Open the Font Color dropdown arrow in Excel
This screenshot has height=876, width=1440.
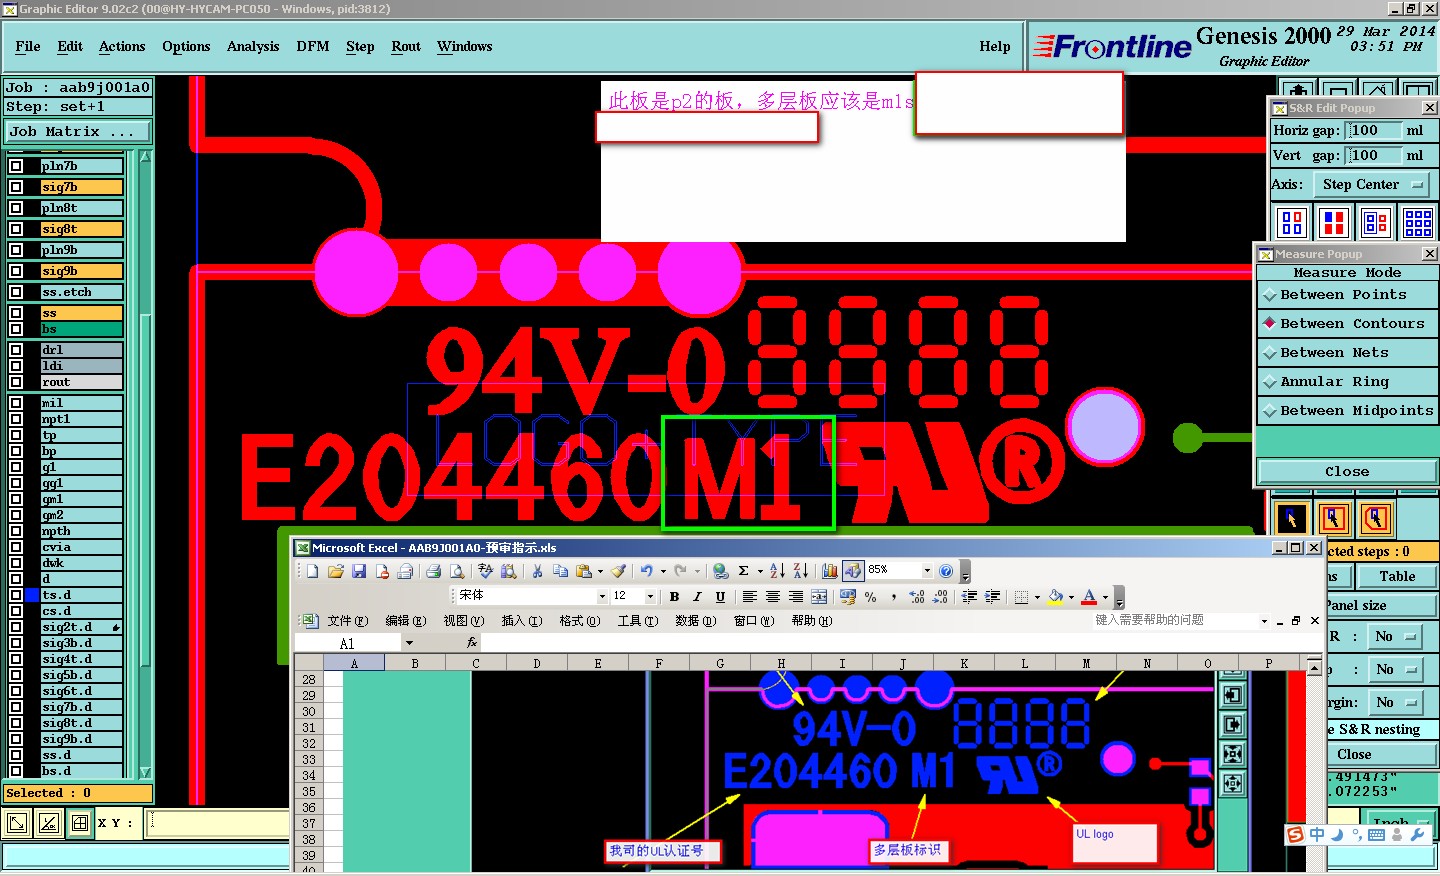click(x=1105, y=597)
